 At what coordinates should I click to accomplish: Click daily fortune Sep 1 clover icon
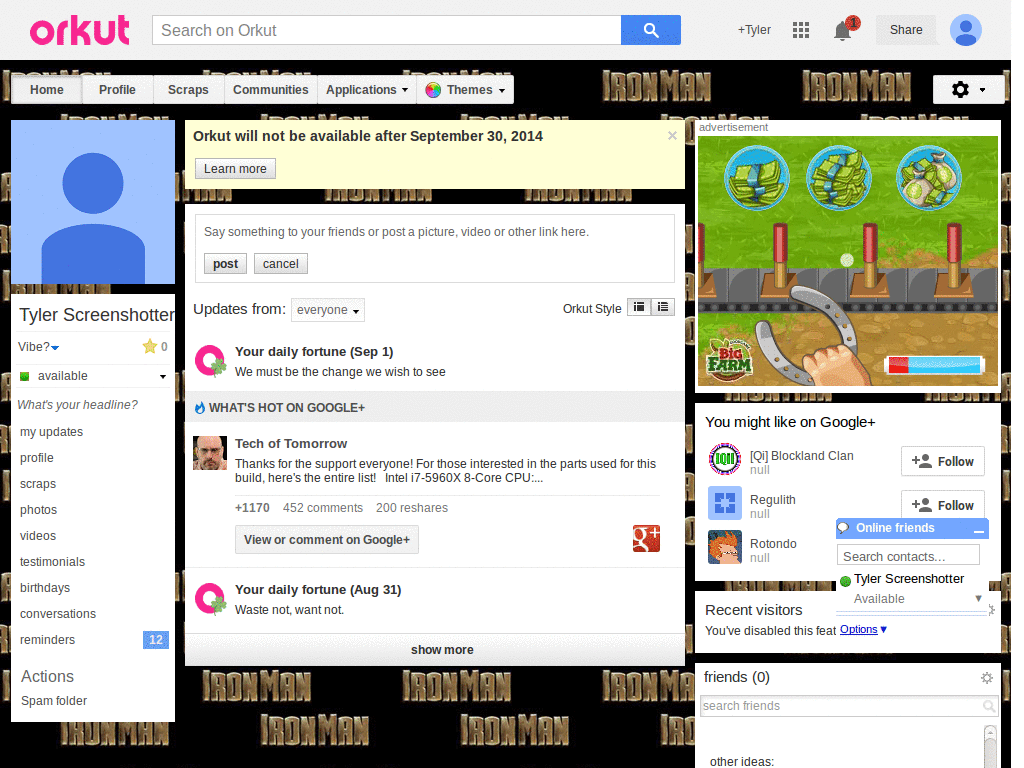[210, 361]
